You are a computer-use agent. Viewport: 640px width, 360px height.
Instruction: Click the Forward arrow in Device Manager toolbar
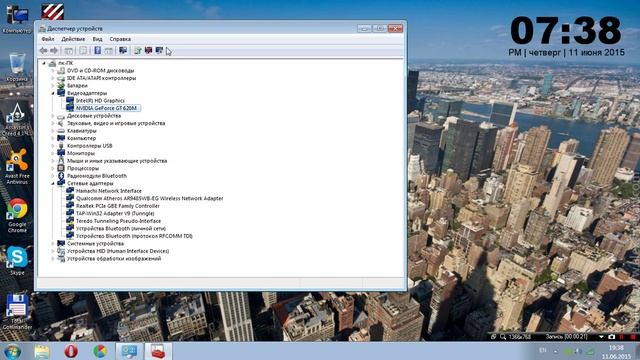[54, 51]
